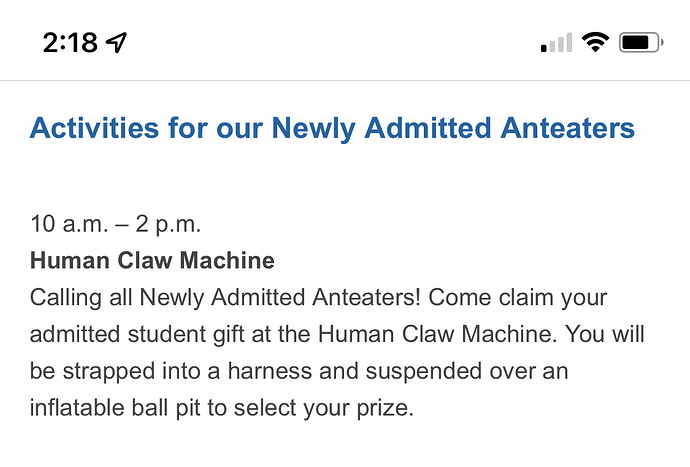690x467 pixels.
Task: Tap the location services arrow icon
Action: click(x=117, y=43)
